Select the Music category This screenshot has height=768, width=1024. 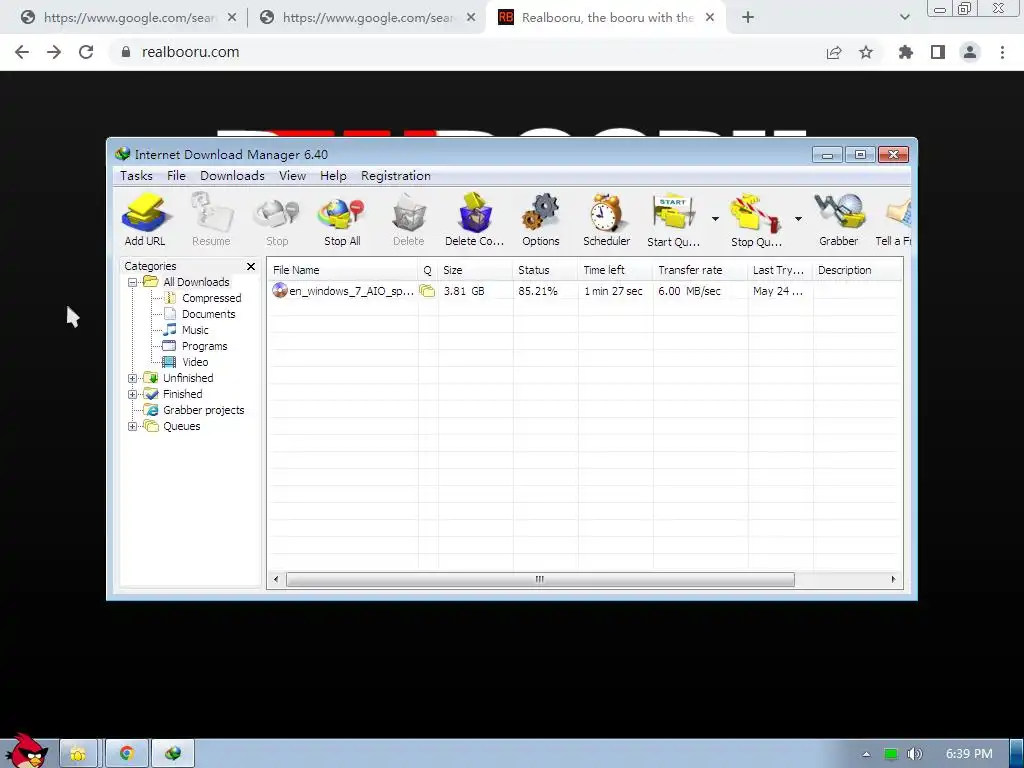point(195,330)
